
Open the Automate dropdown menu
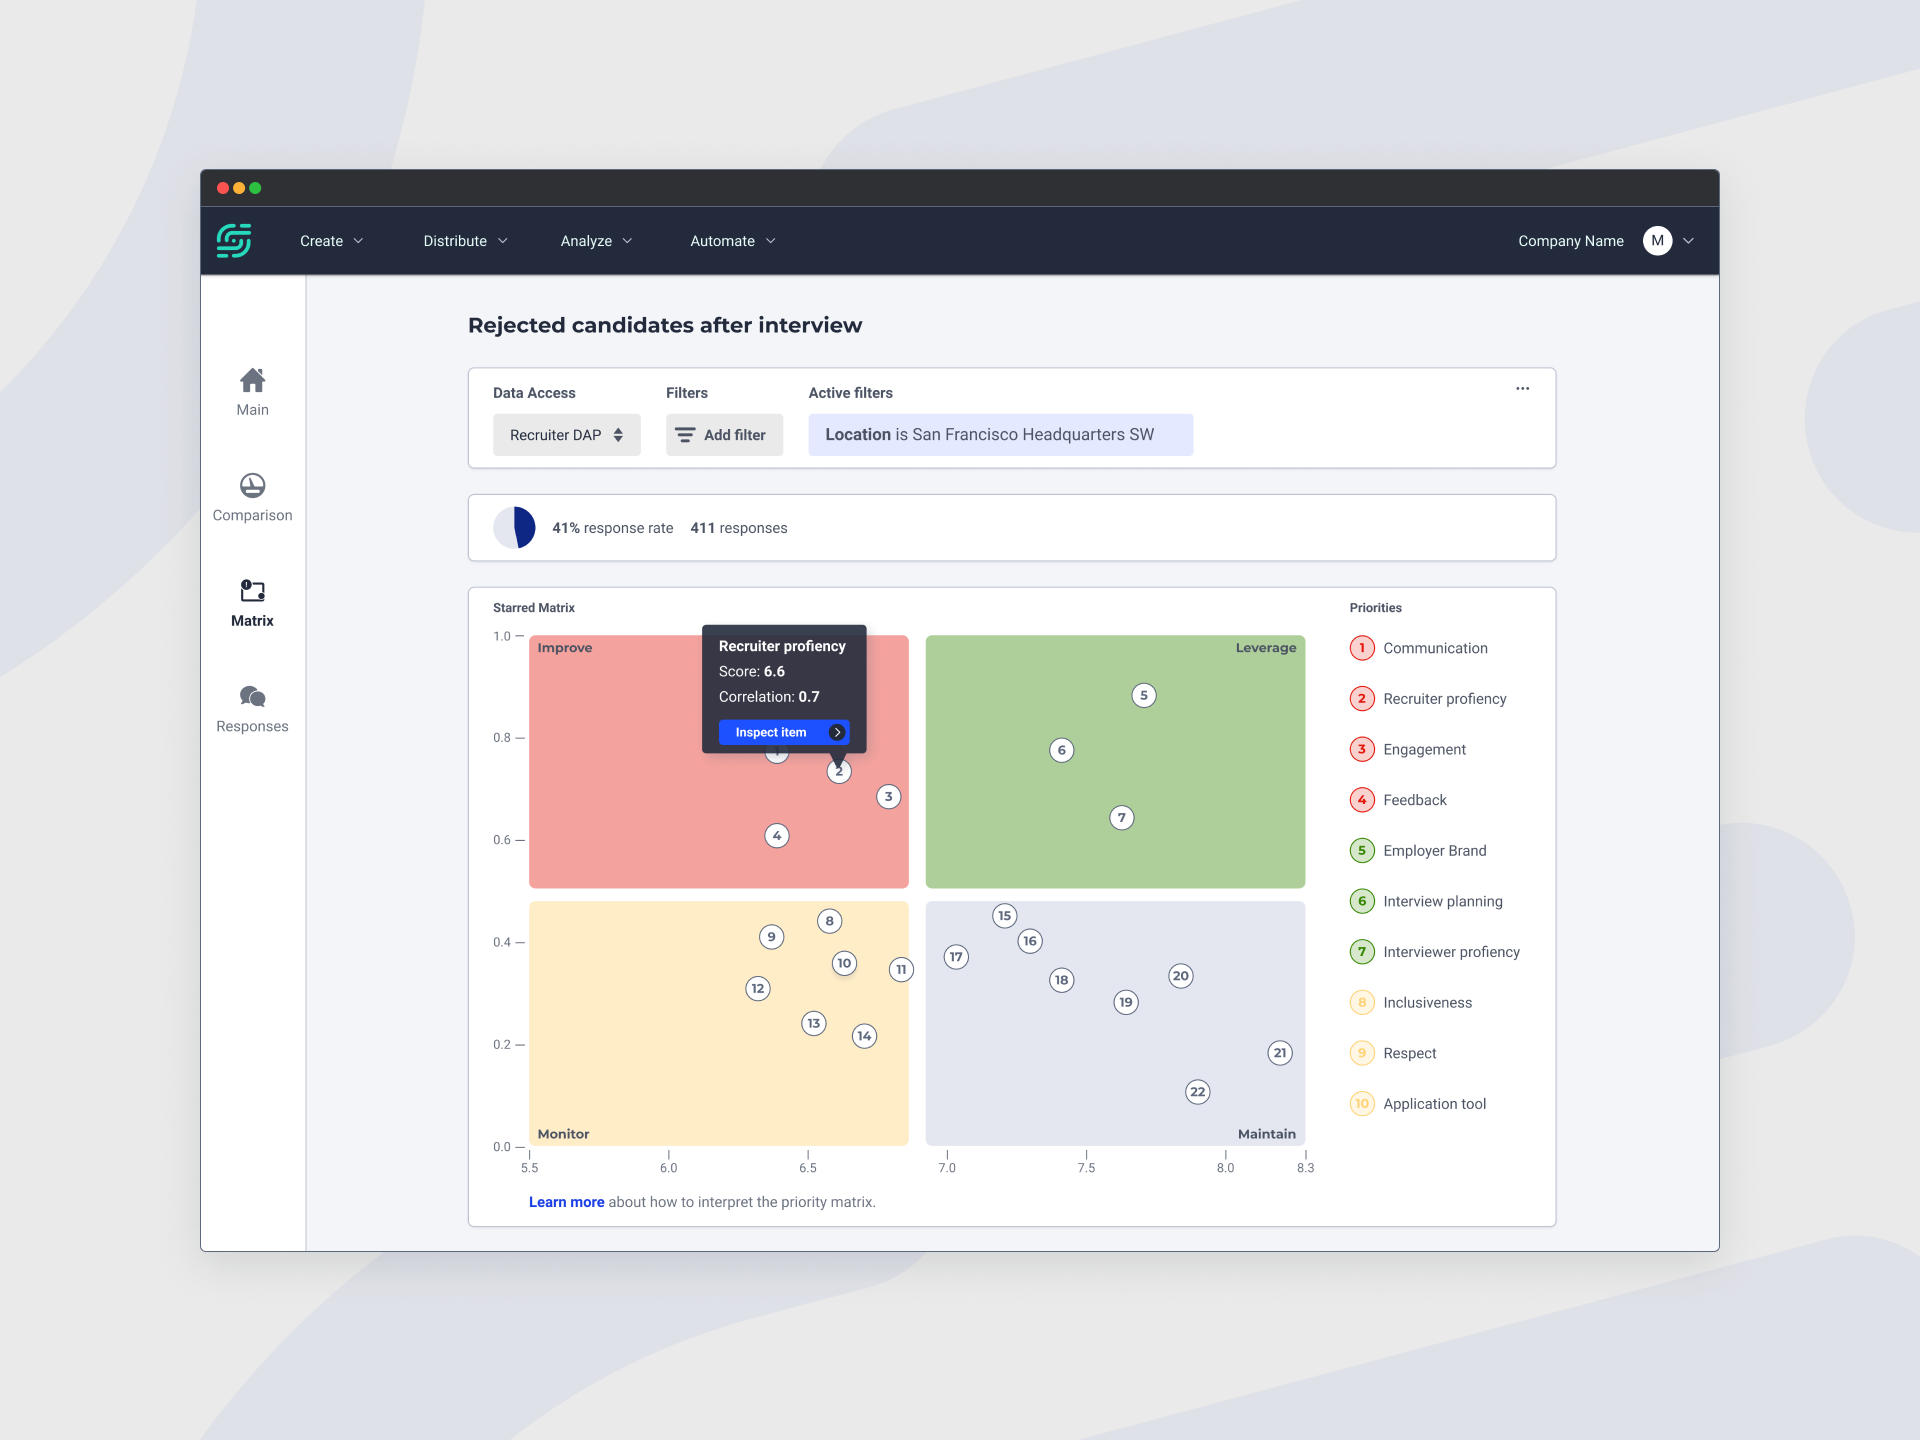[733, 241]
